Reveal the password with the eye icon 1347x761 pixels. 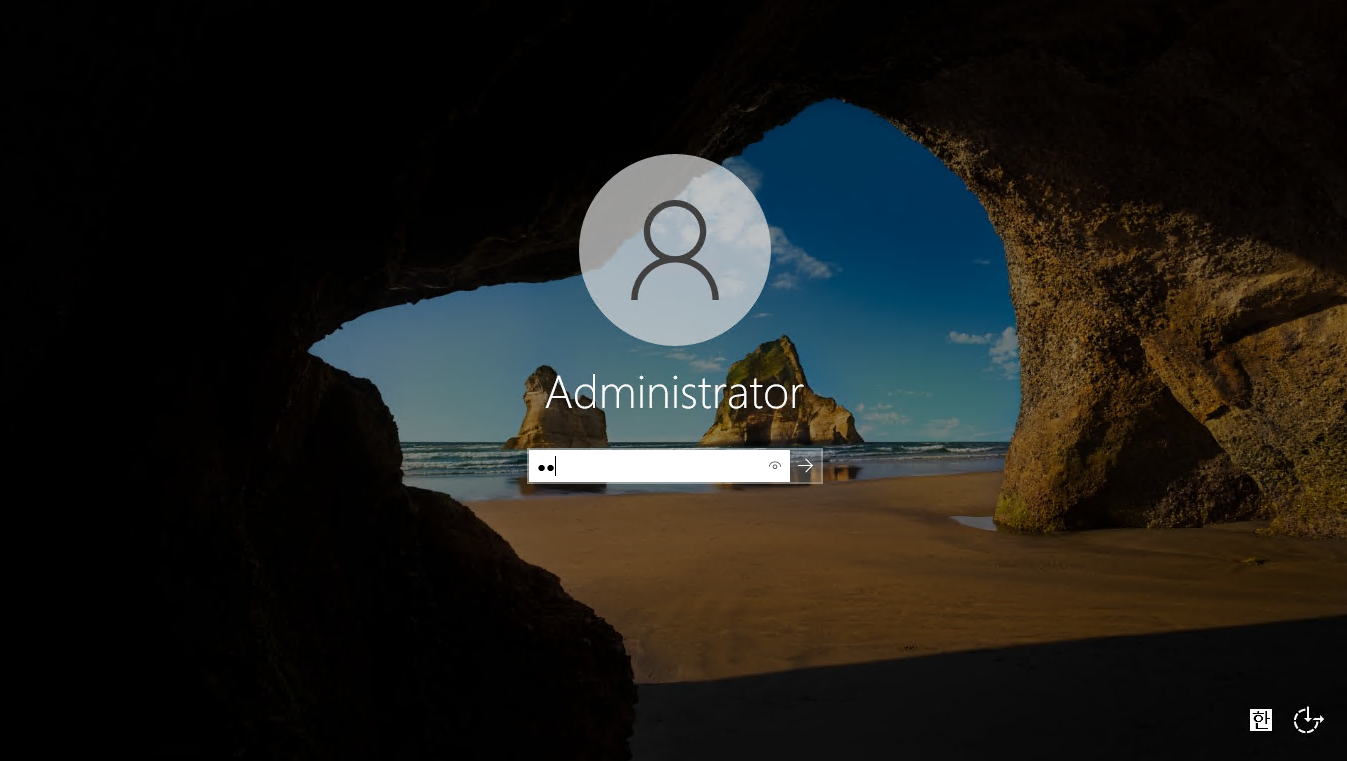(x=775, y=466)
